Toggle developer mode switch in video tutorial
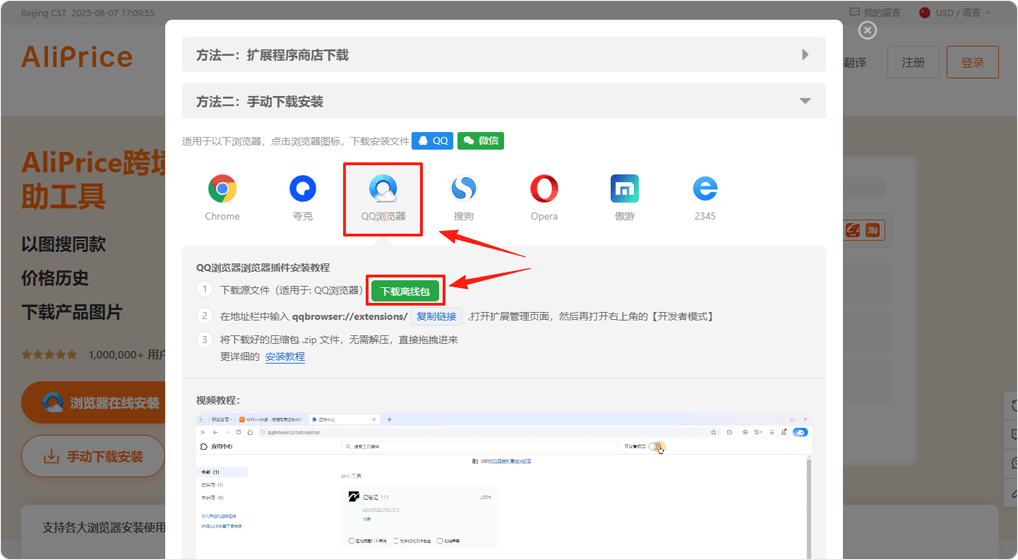 tap(656, 446)
